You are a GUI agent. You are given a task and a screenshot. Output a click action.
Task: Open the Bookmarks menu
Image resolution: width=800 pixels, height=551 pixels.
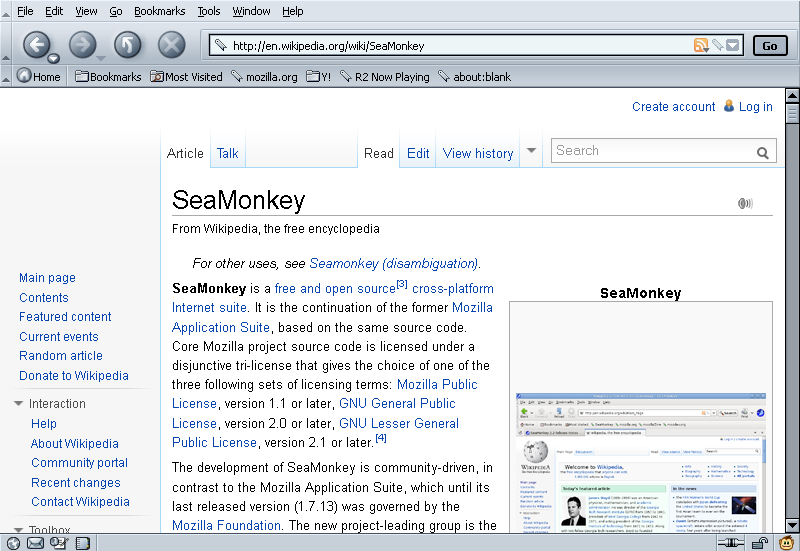click(159, 11)
